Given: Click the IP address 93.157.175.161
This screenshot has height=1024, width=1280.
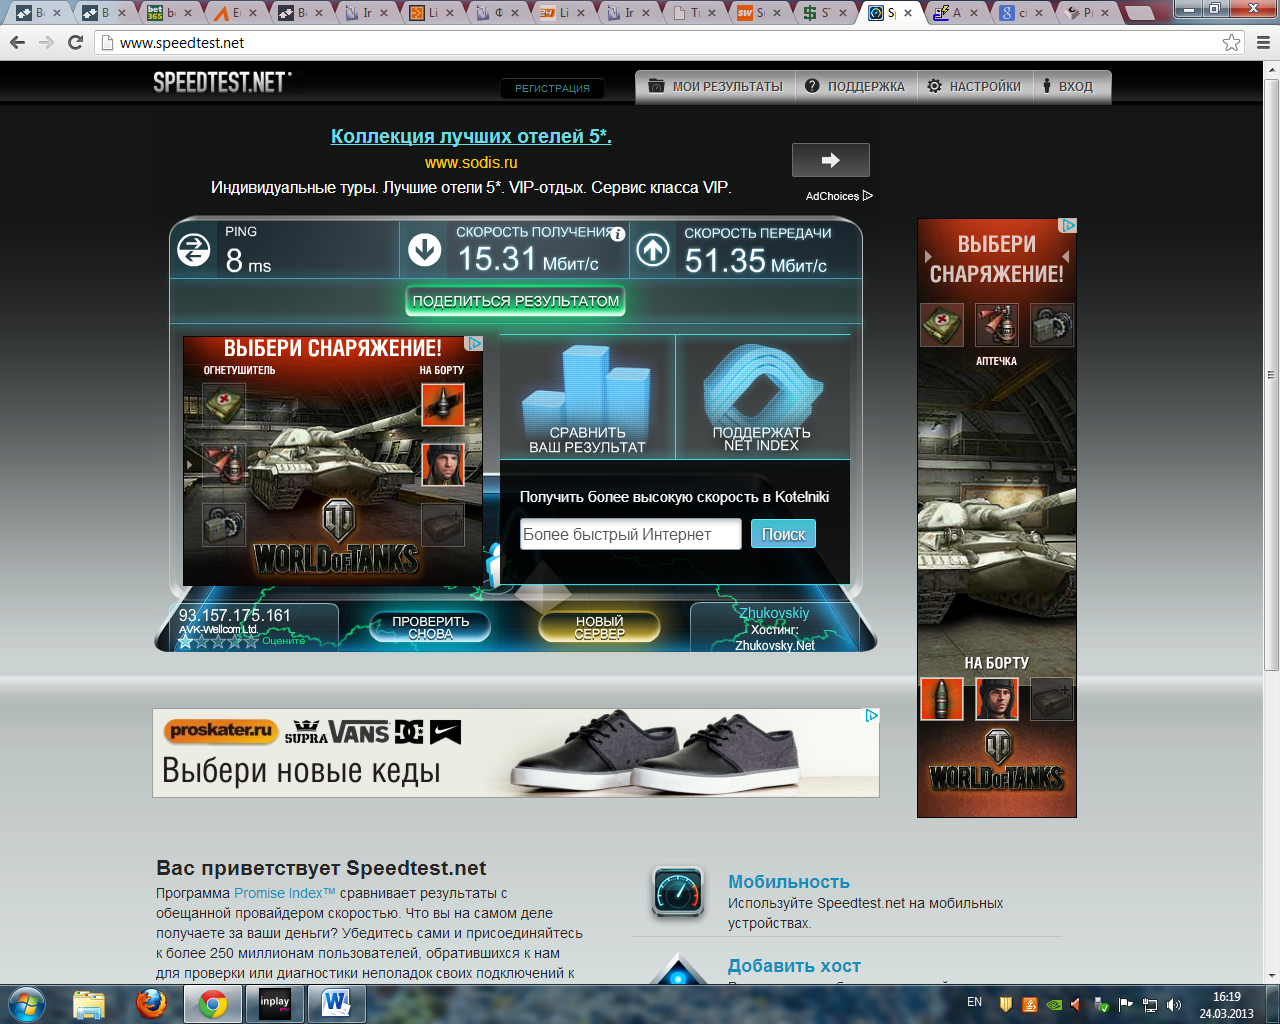Looking at the screenshot, I should [x=234, y=615].
